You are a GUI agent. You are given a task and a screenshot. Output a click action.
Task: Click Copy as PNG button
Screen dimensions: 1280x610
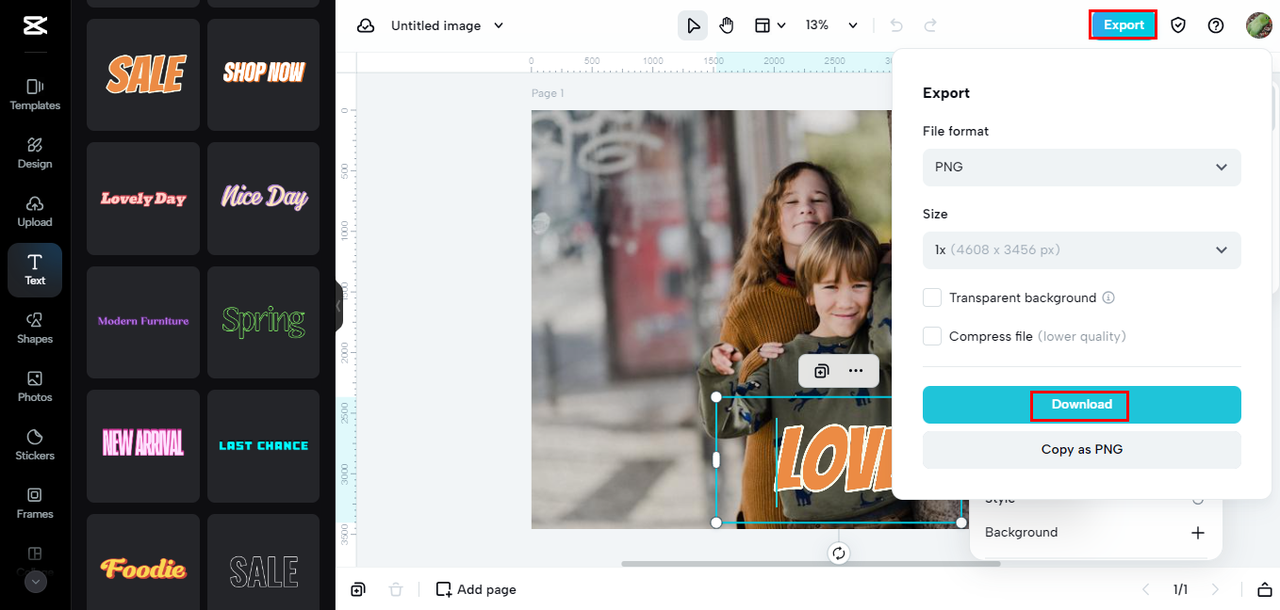(1081, 450)
